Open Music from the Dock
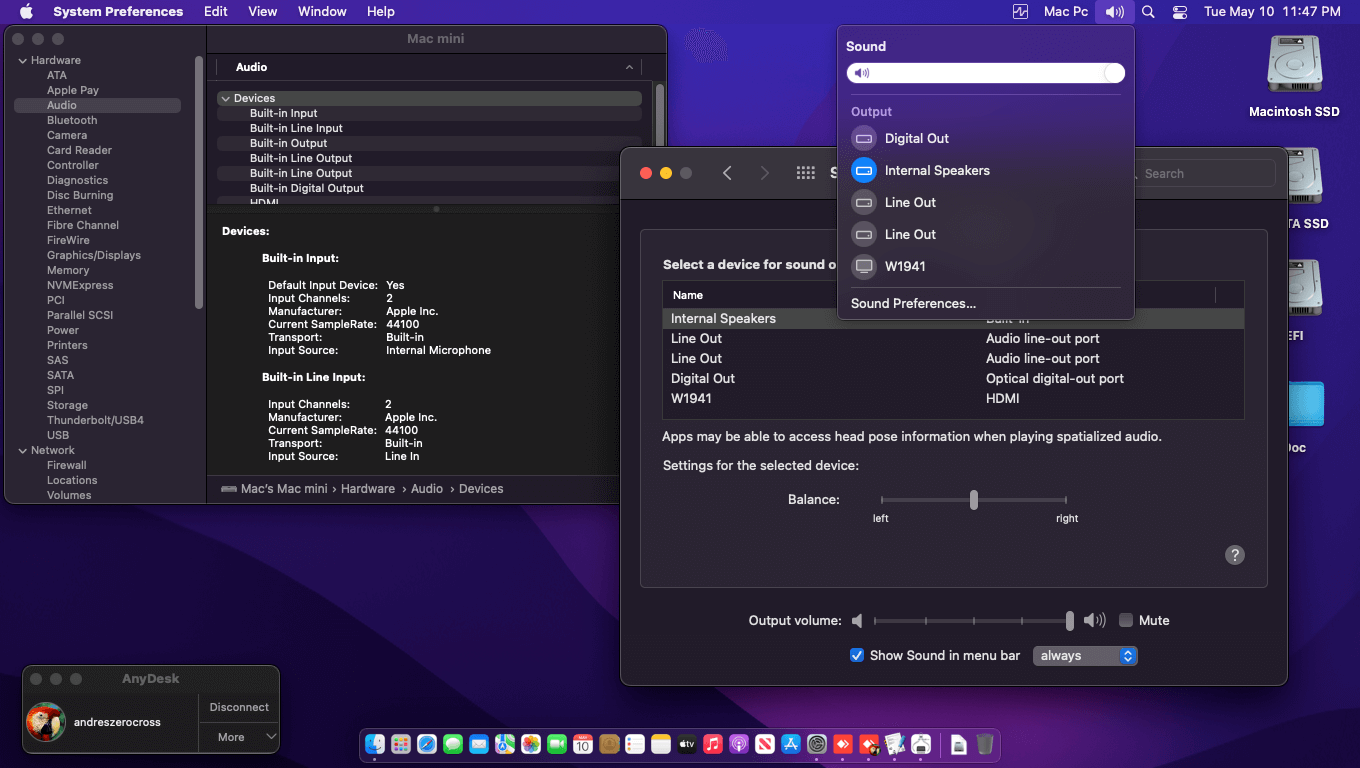1360x768 pixels. (x=712, y=744)
